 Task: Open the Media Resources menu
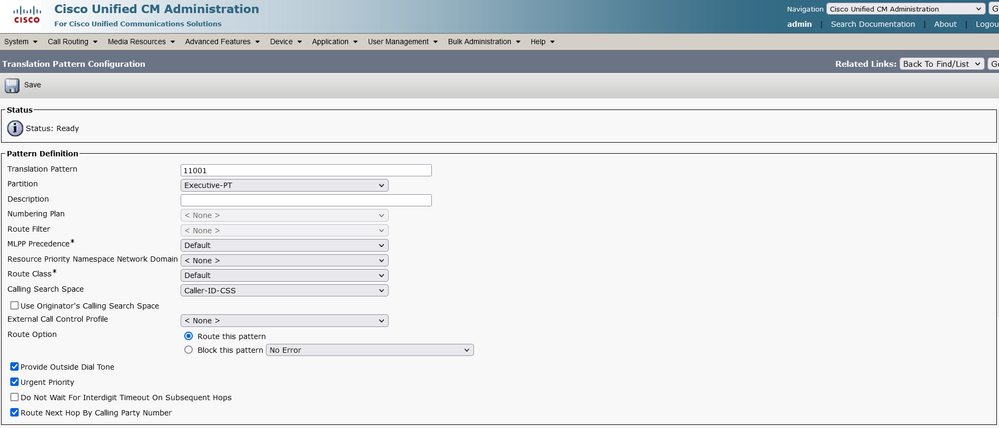pyautogui.click(x=141, y=41)
